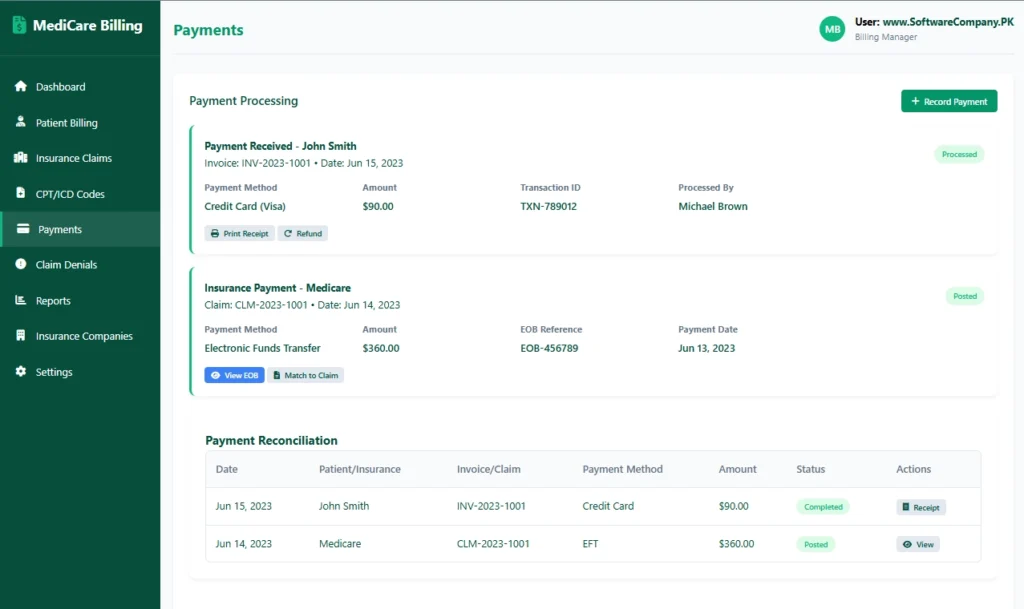Click the Insurance Companies building icon
The height and width of the screenshot is (609, 1024).
pos(20,336)
